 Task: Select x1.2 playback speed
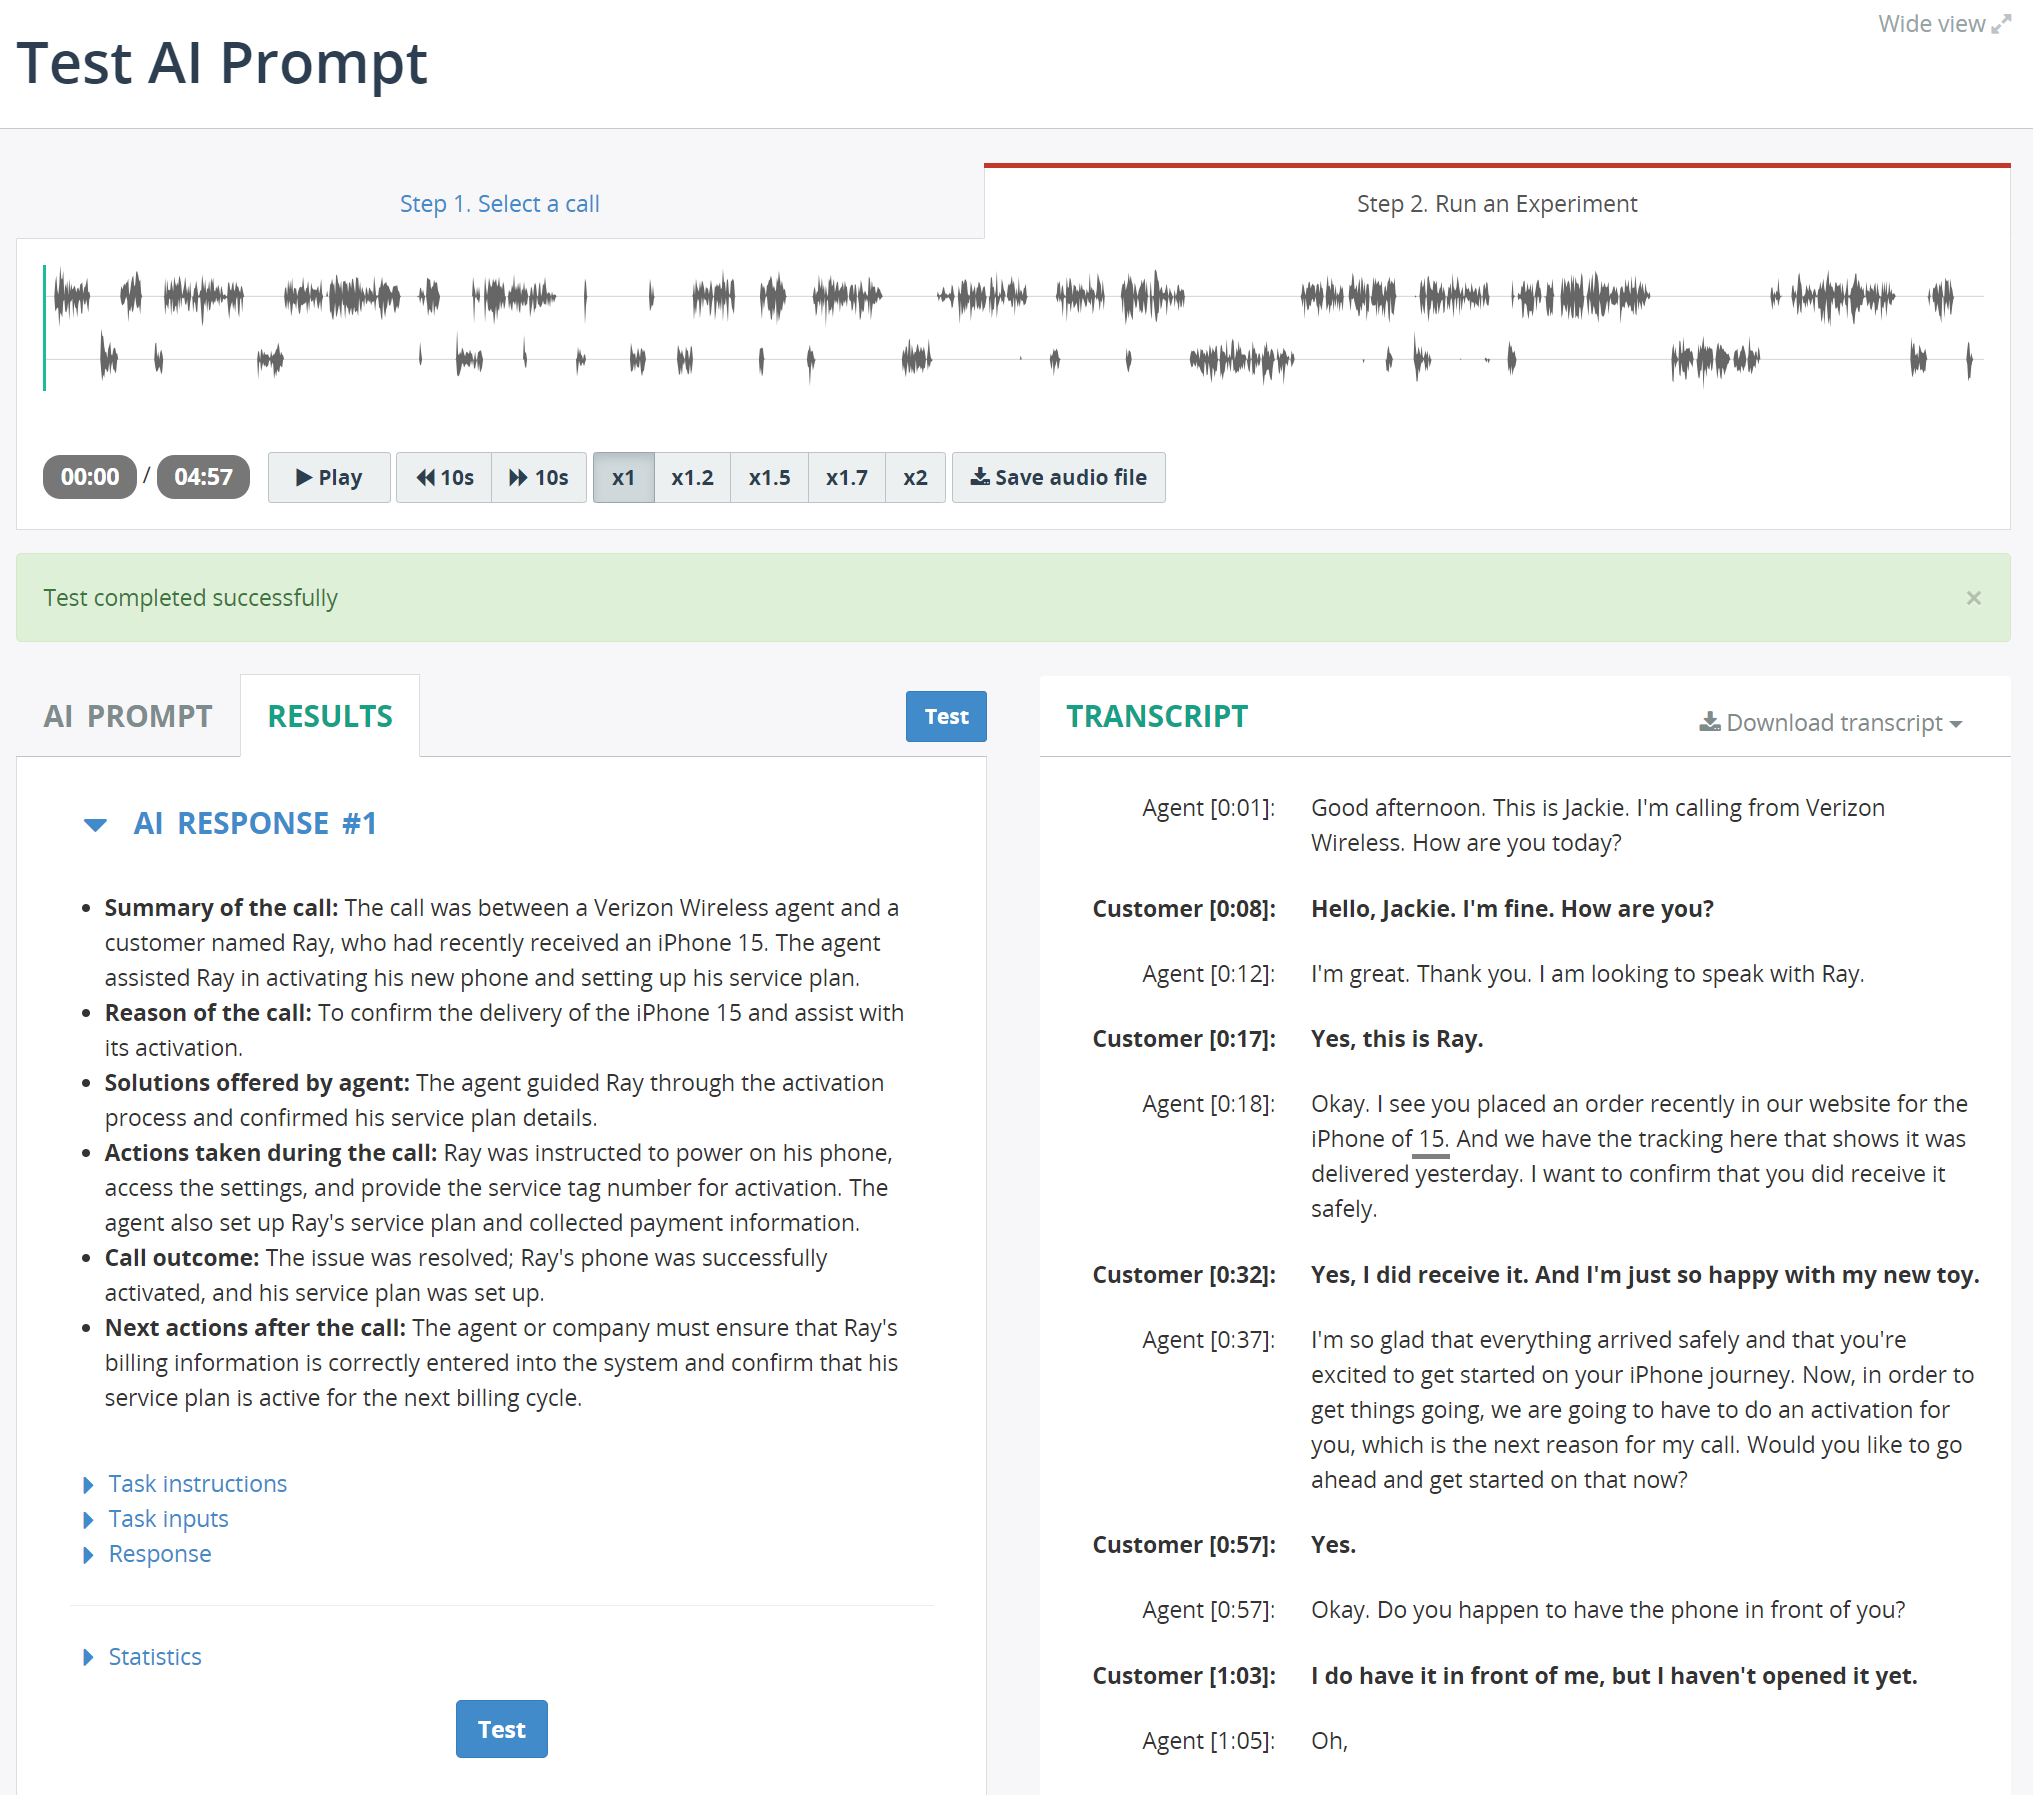[693, 476]
